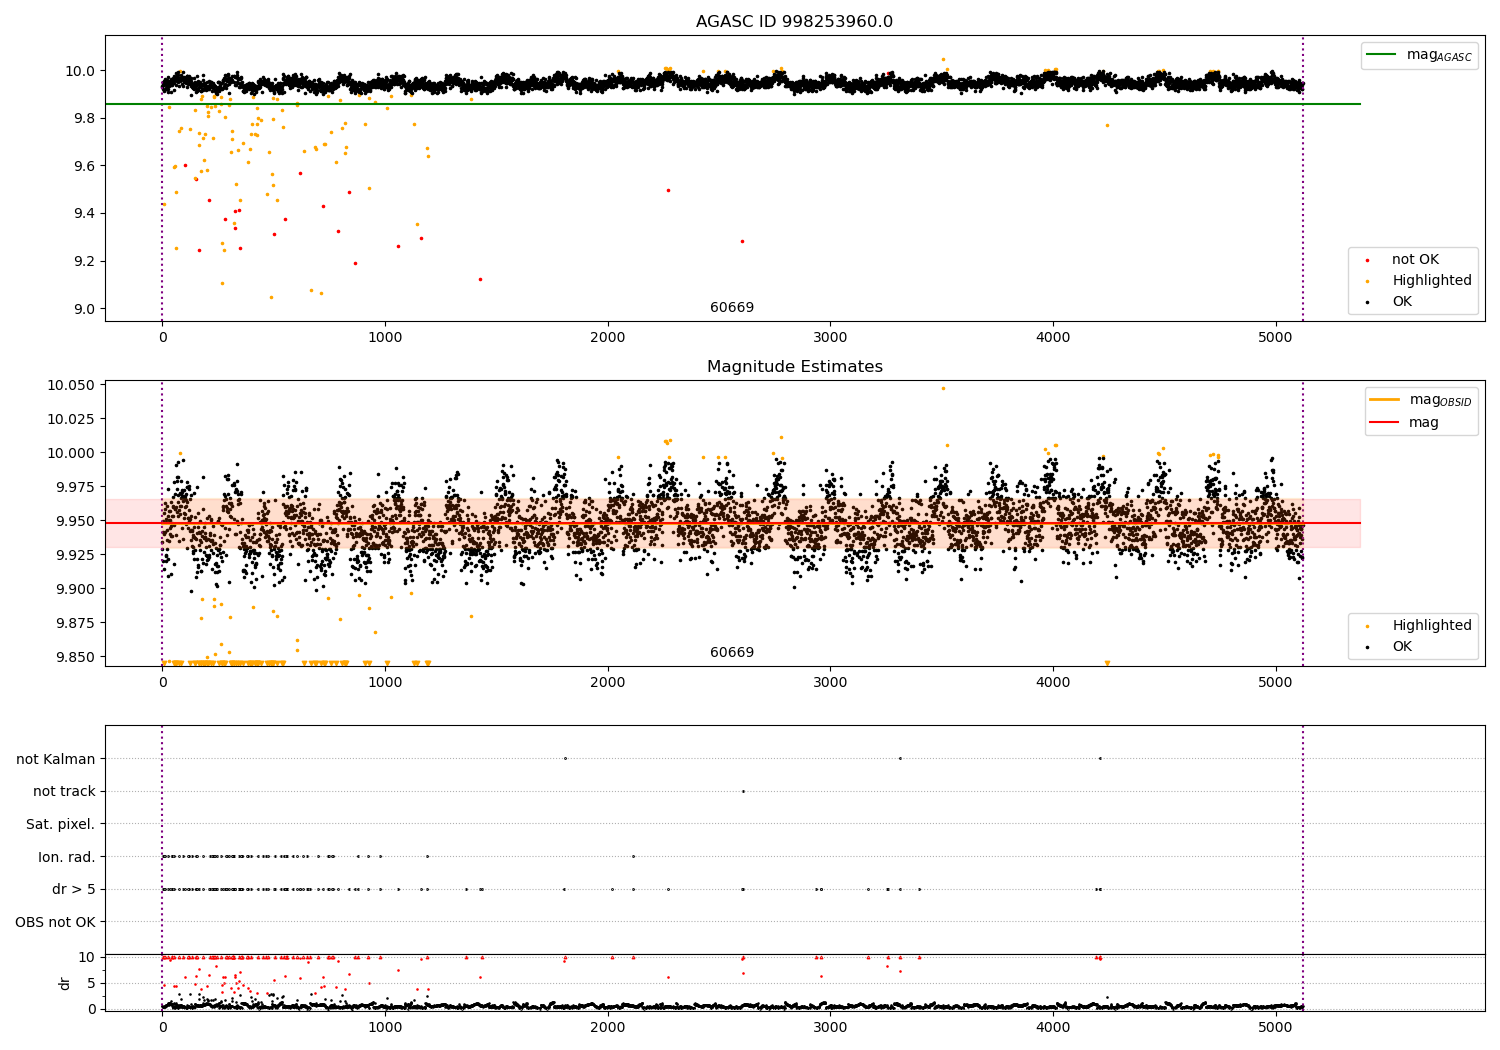This screenshot has height=1050, width=1500.
Task: Click the "9.850" y-axis tick label
Action: 77,657
